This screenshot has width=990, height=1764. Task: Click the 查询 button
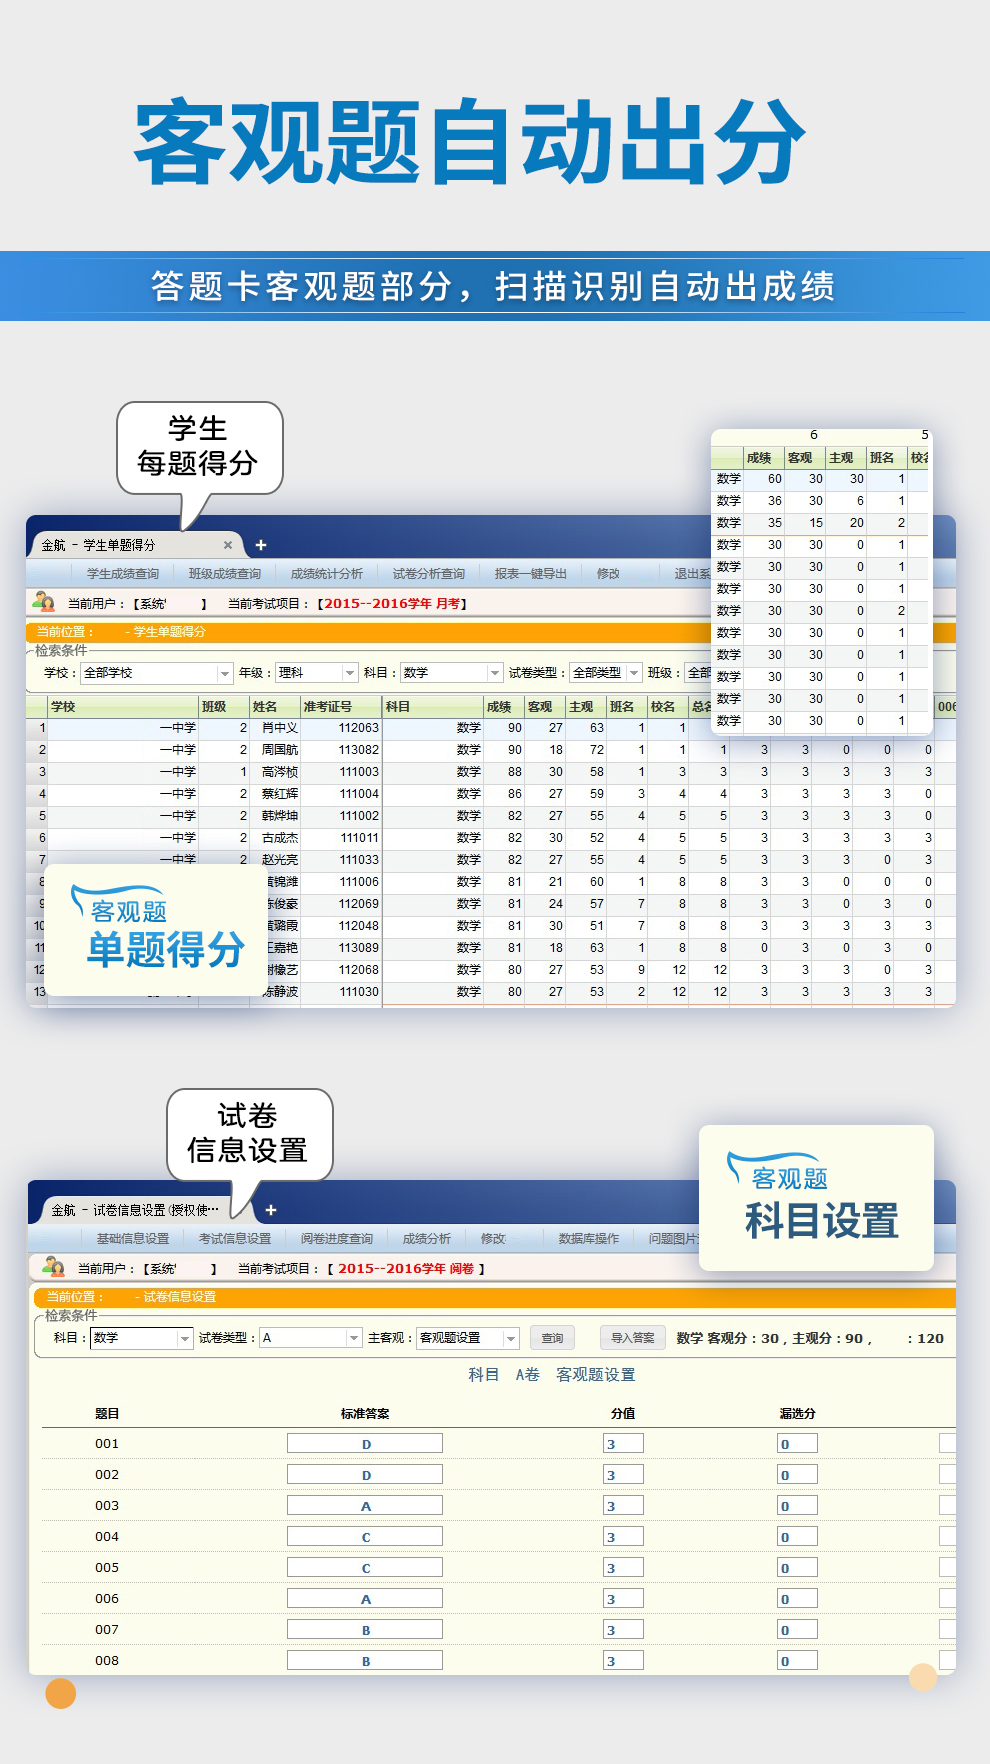tap(553, 1338)
